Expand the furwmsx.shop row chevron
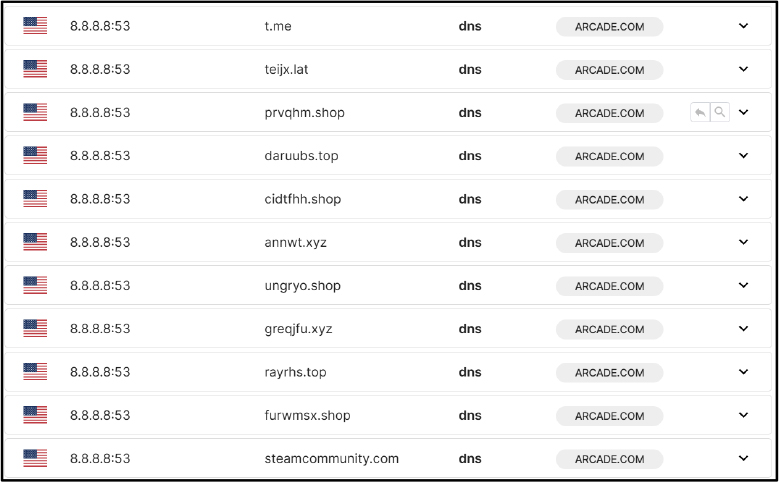The height and width of the screenshot is (482, 779). [x=743, y=415]
